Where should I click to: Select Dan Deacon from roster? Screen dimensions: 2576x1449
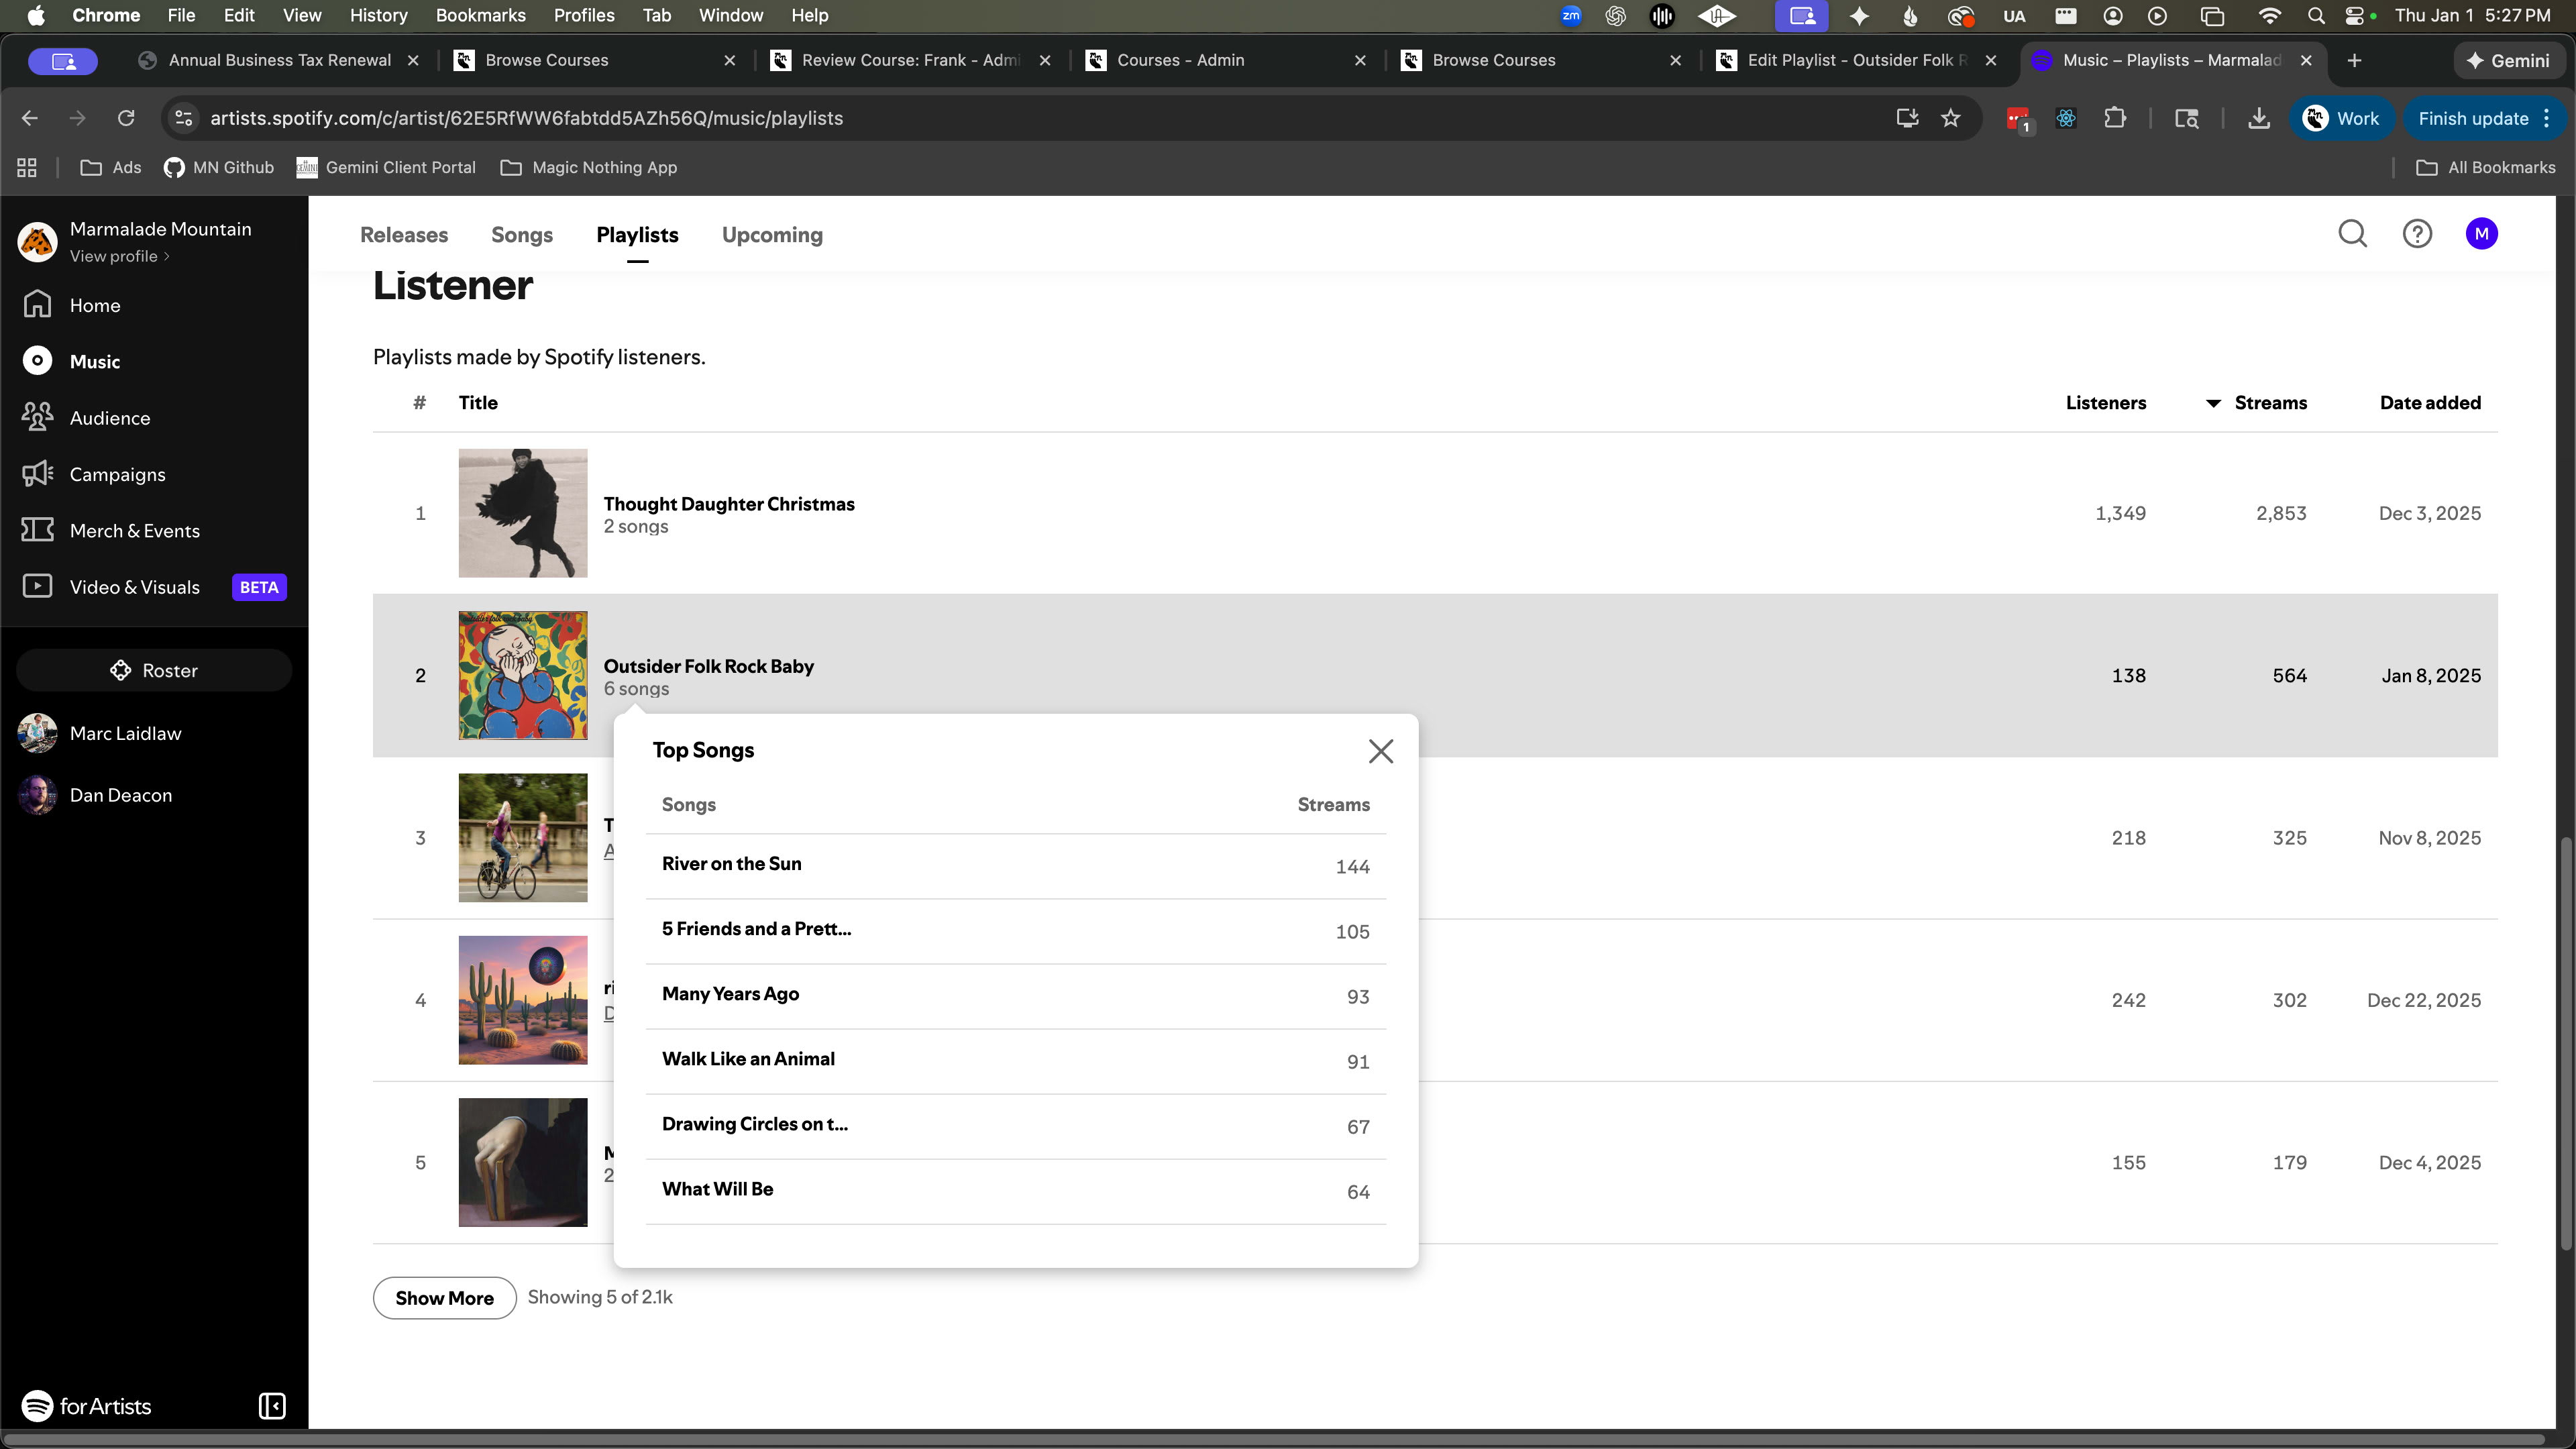(x=120, y=795)
